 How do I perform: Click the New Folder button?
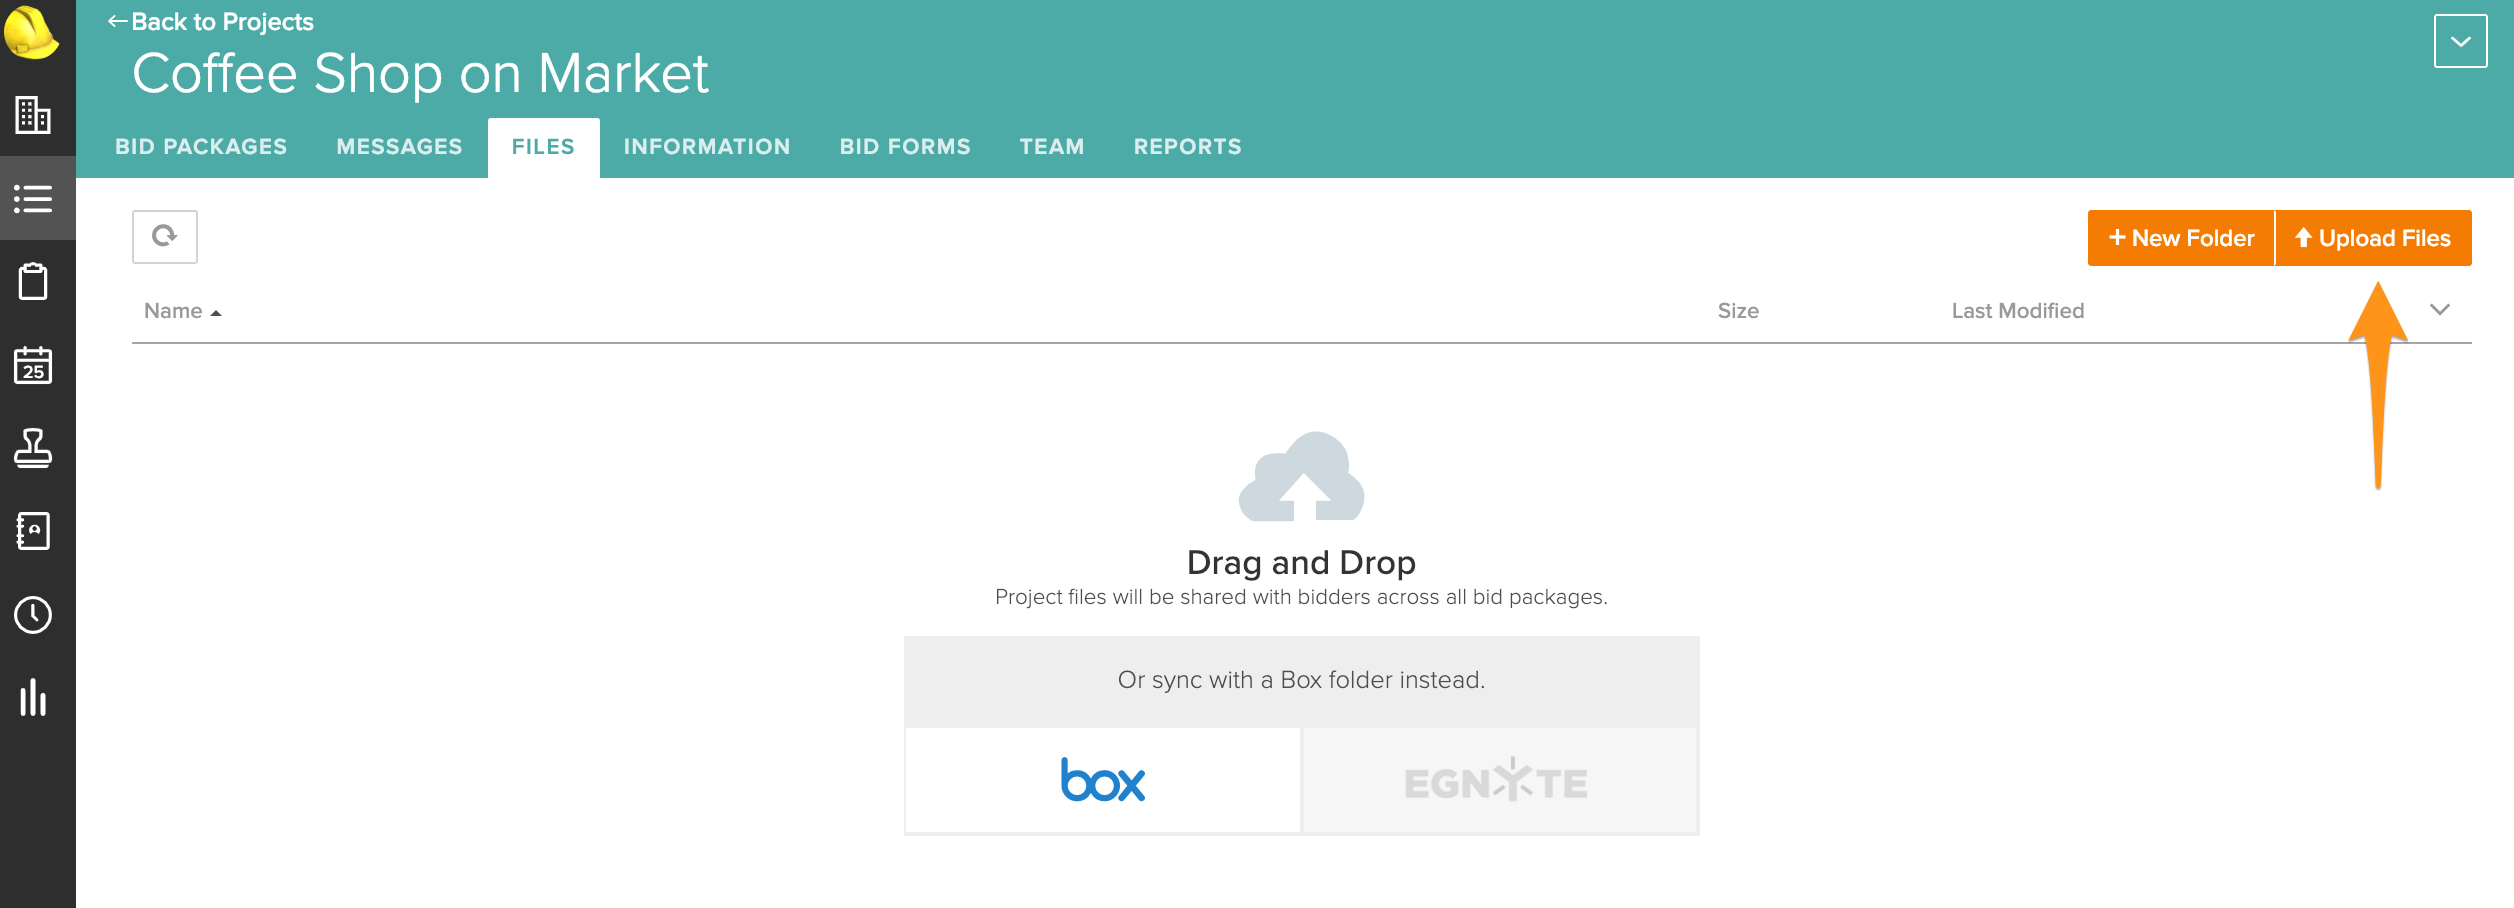pyautogui.click(x=2181, y=238)
